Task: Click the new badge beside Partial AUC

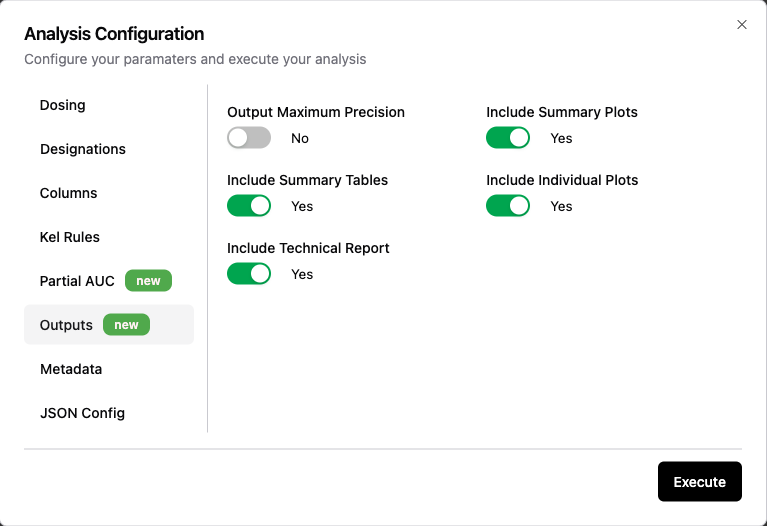Action: pos(148,281)
